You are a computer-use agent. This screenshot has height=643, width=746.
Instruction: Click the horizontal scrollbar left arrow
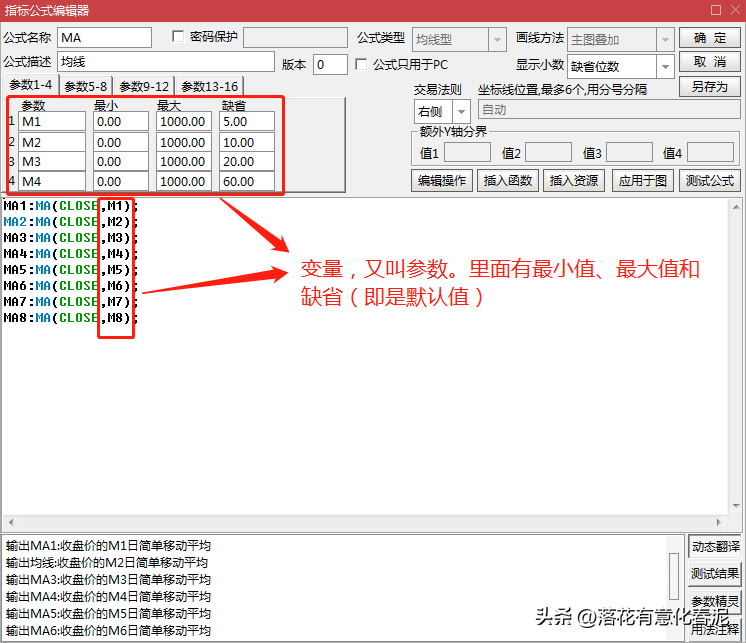[x=10, y=522]
